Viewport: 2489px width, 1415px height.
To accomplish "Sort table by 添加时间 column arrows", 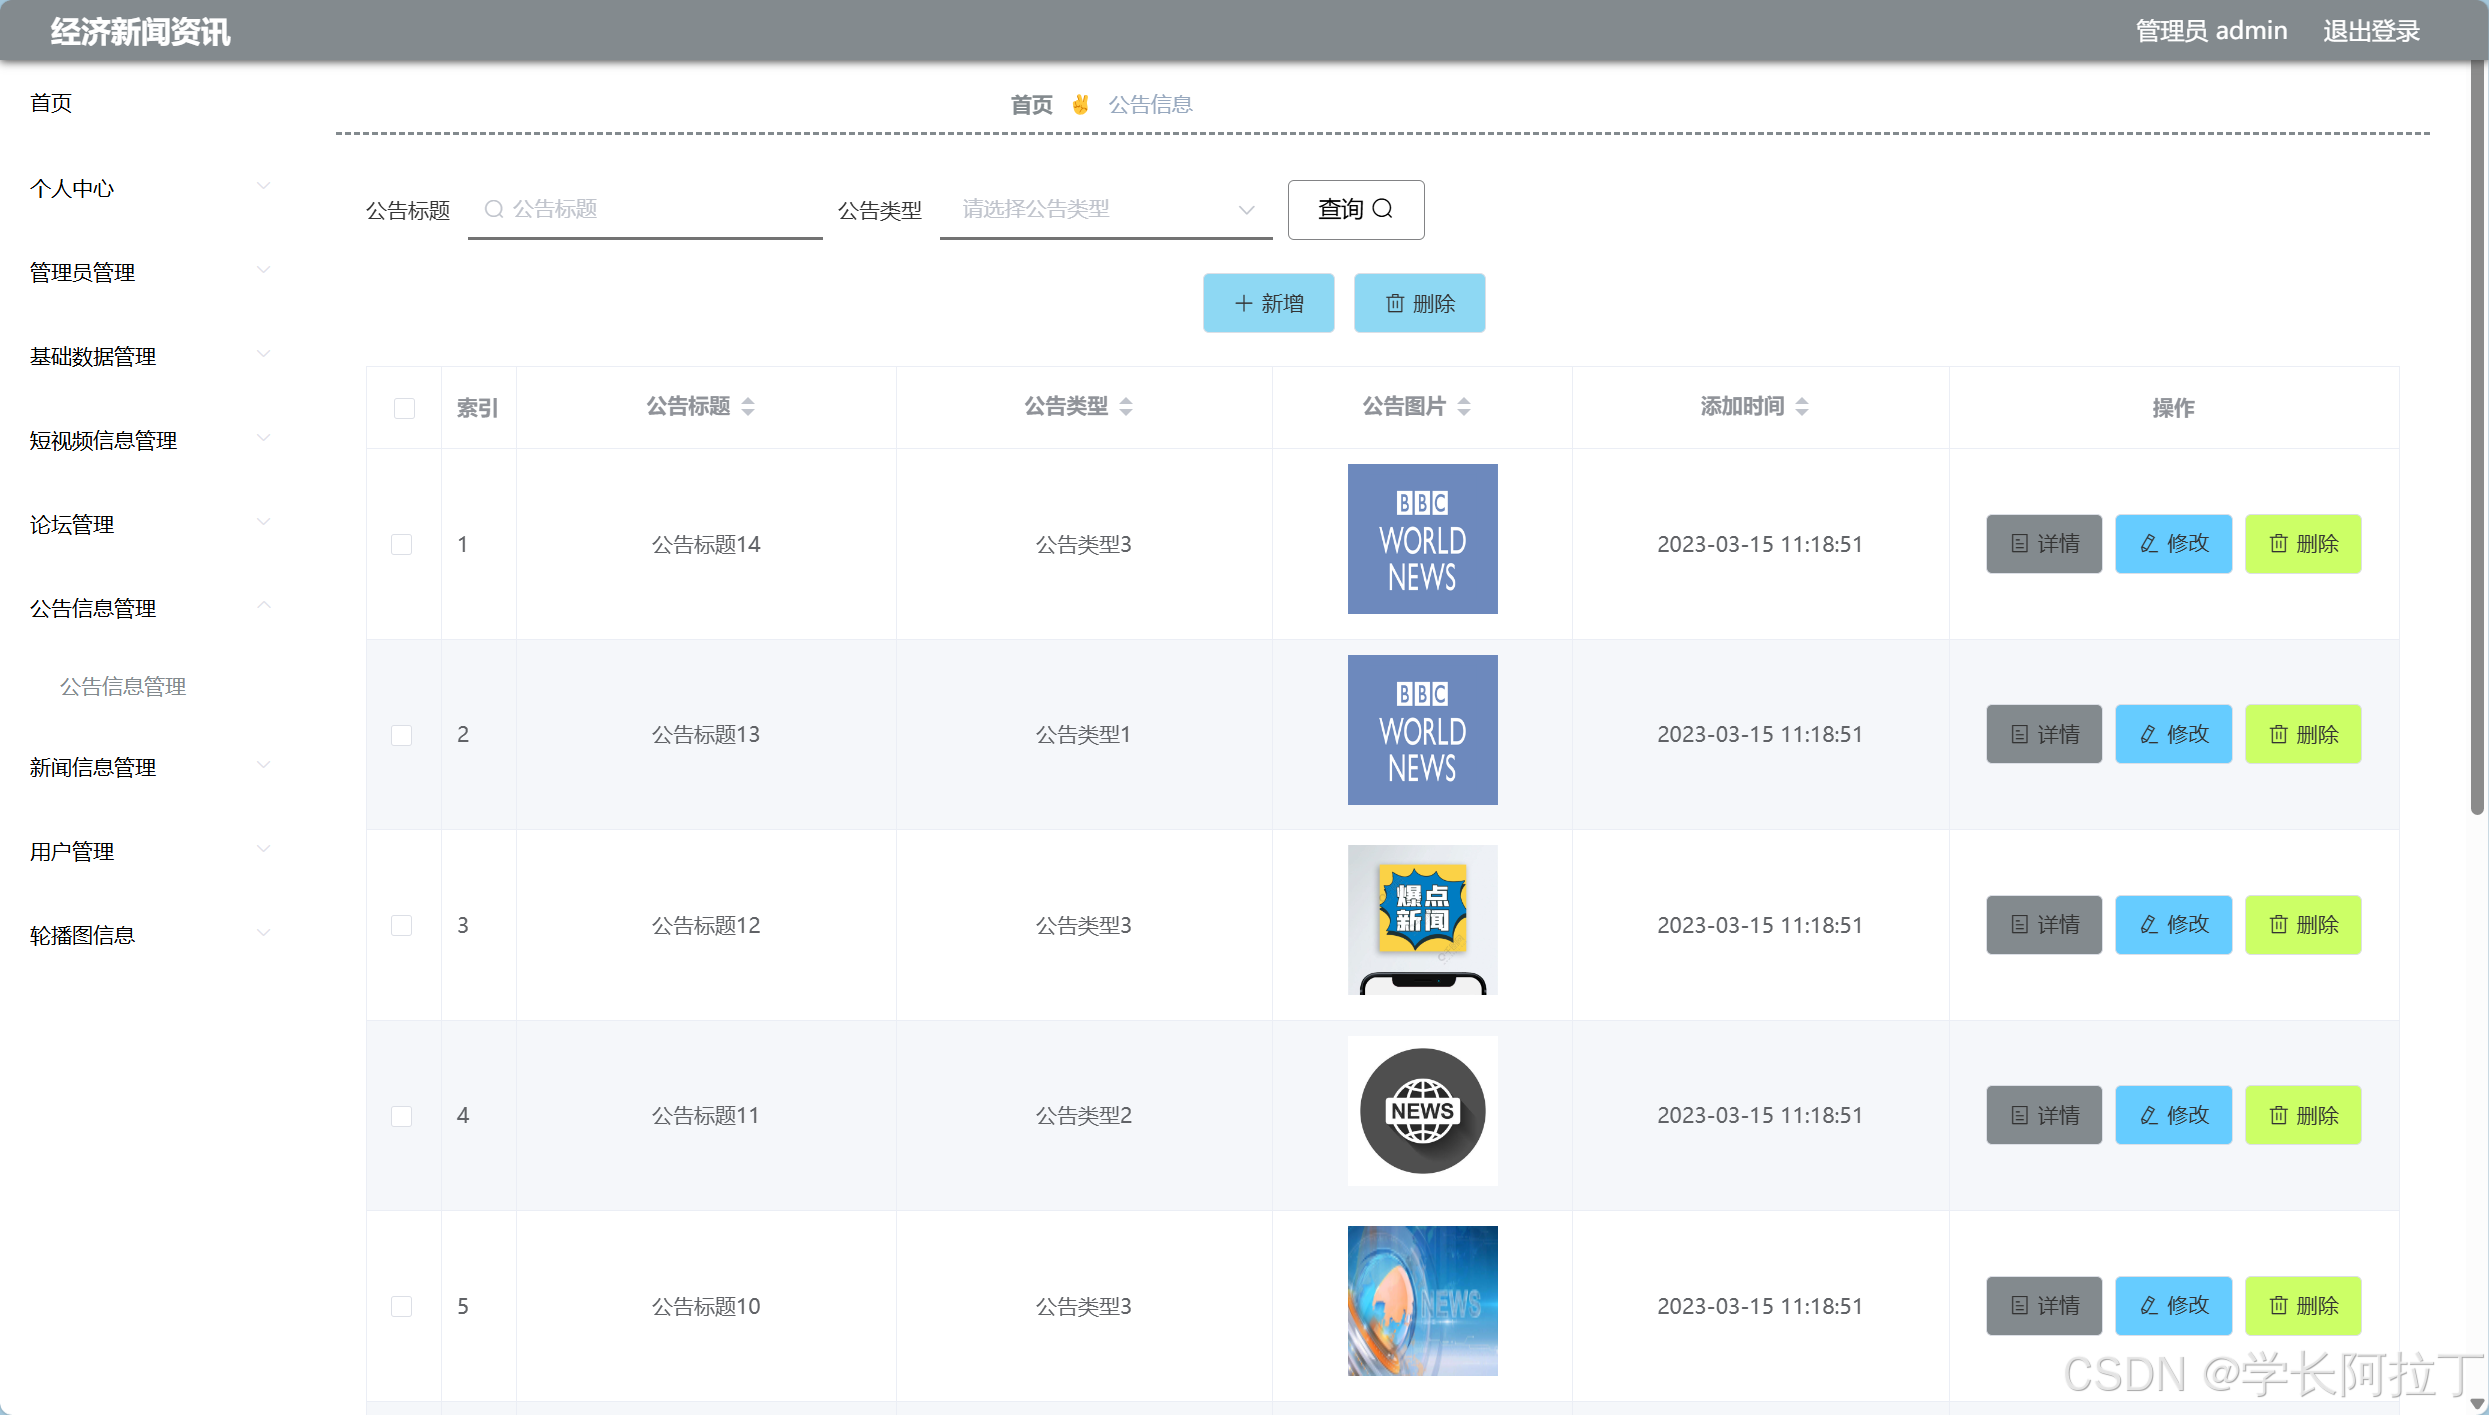I will coord(1804,407).
